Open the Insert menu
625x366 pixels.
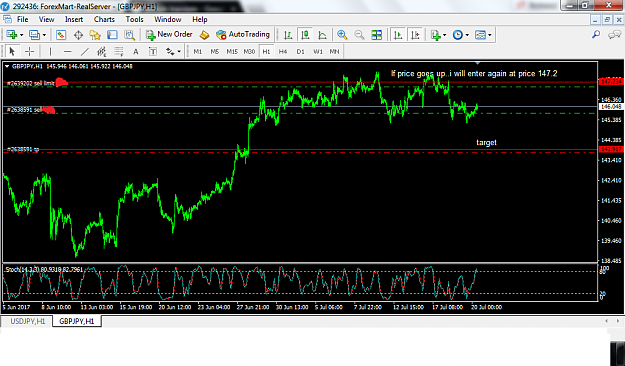(x=74, y=20)
